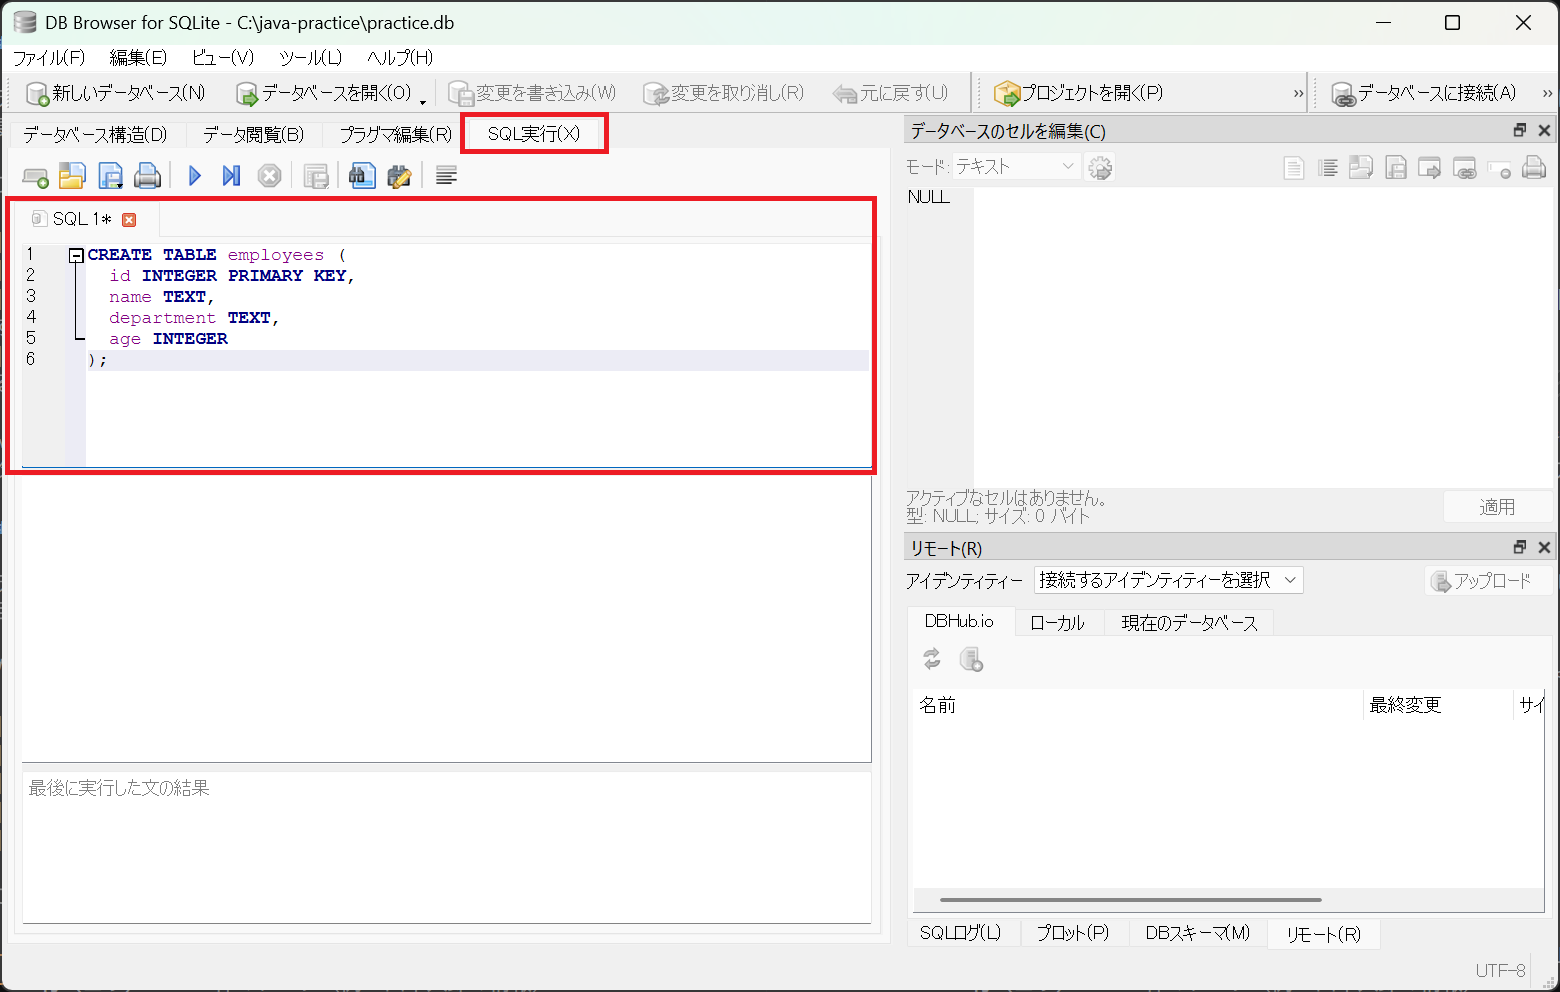1560x992 pixels.
Task: Switch to プロット(P) bottom tab
Action: point(1072,933)
